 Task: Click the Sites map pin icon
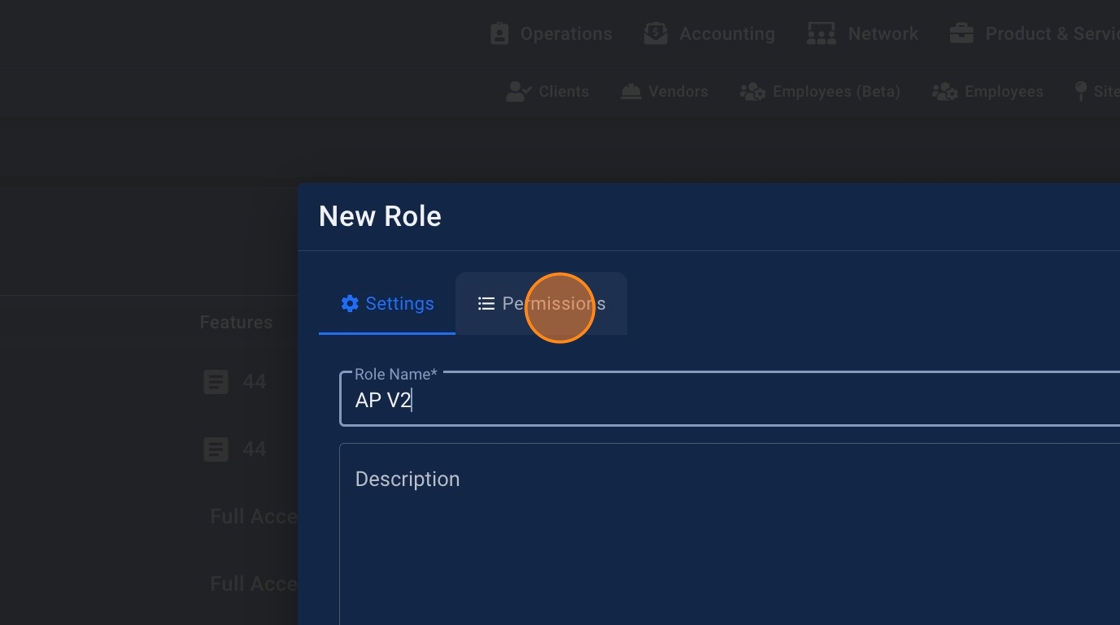coord(1081,91)
